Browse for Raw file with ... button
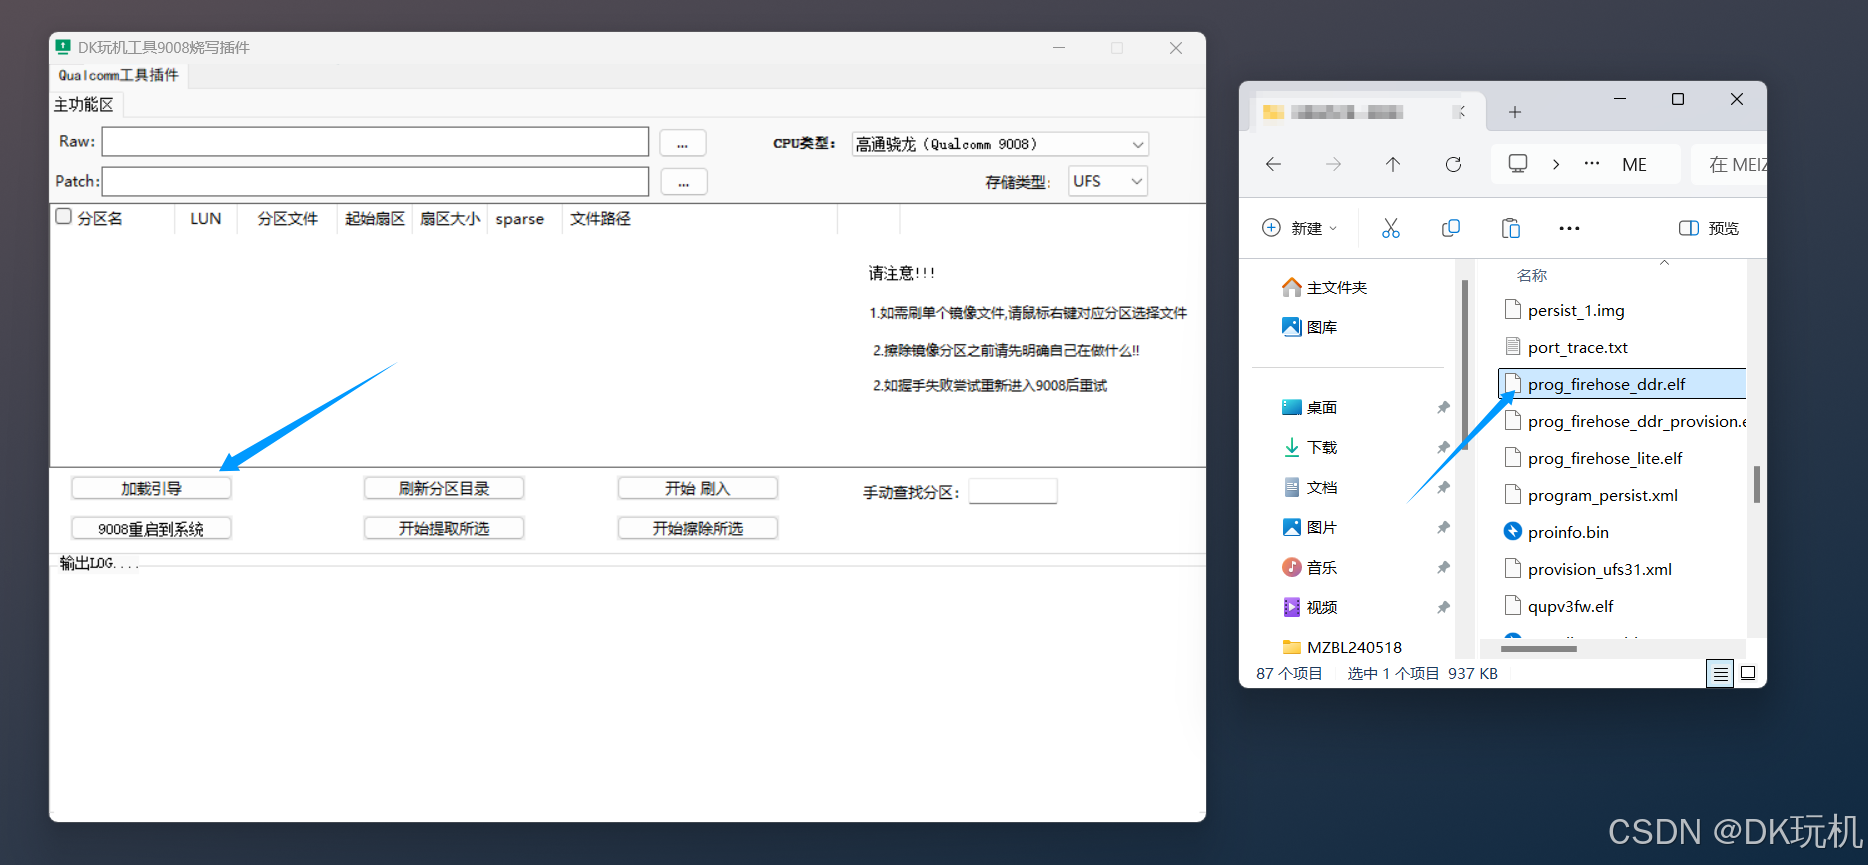The width and height of the screenshot is (1868, 865). (683, 143)
